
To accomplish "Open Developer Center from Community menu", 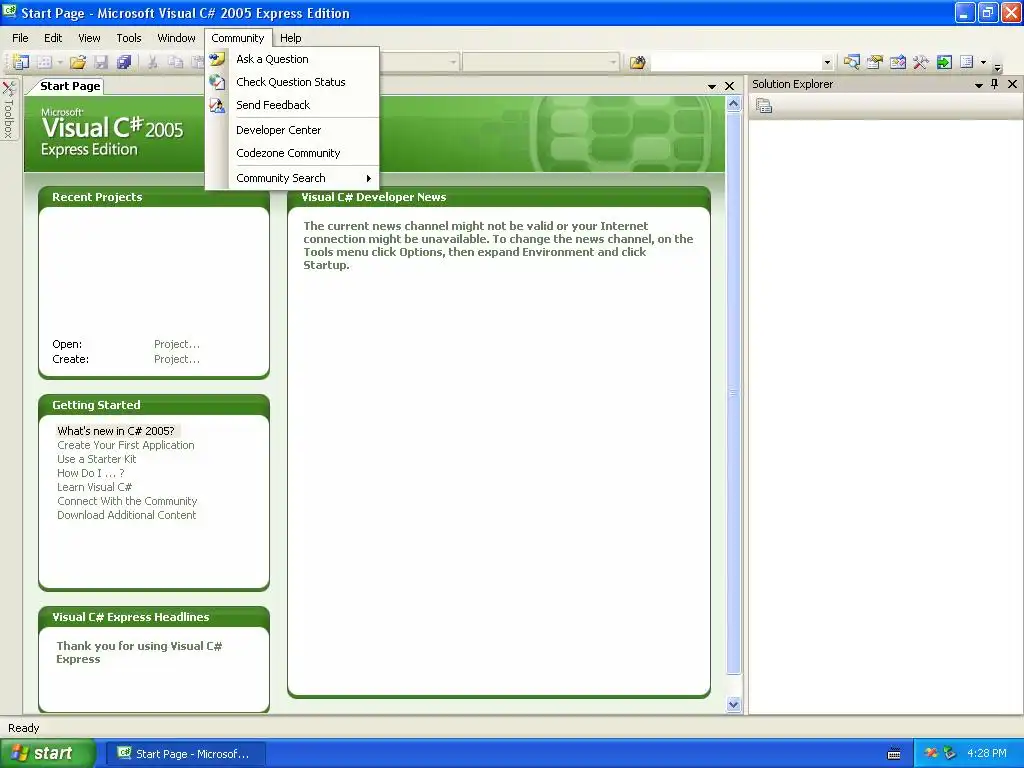I will click(293, 130).
